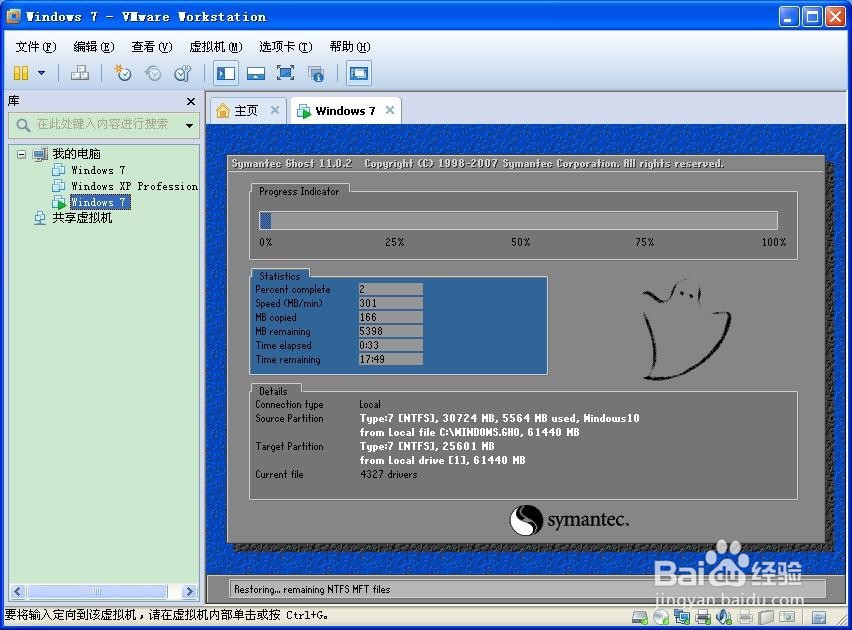Click the Restoring NTFS MFT files status text
852x630 pixels.
click(312, 589)
